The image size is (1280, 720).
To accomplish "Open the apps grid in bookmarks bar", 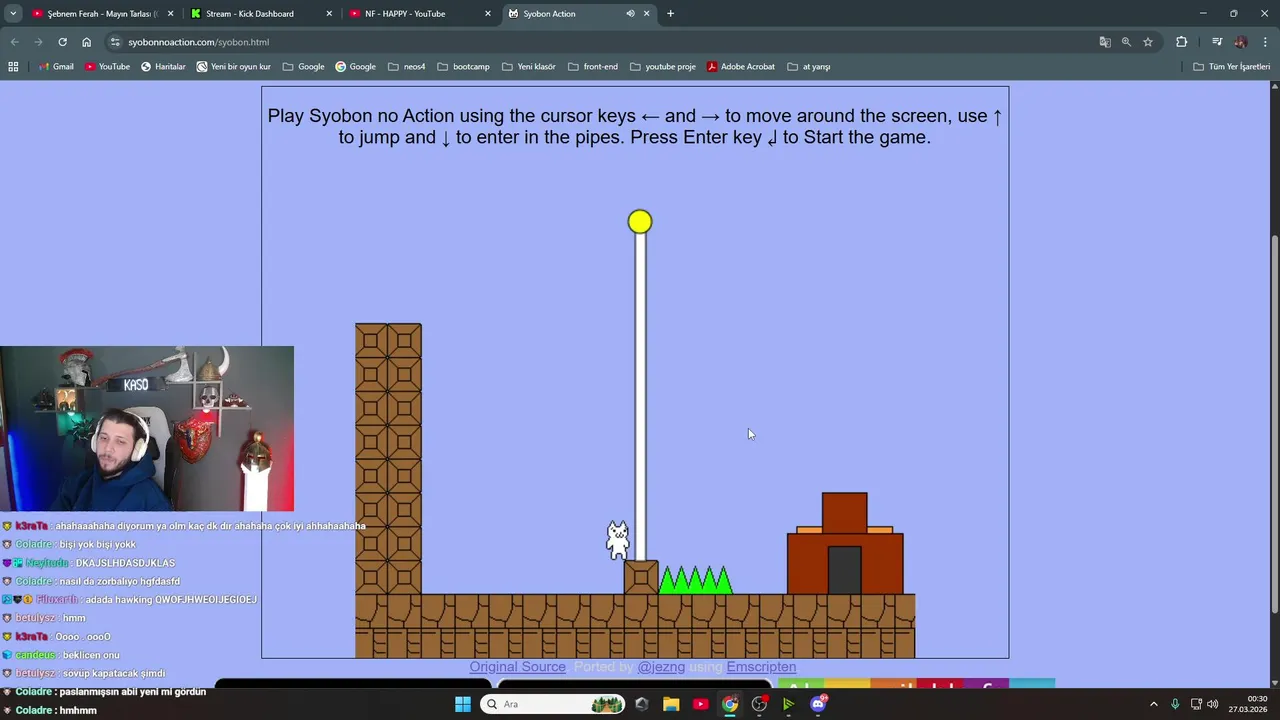I will [13, 67].
